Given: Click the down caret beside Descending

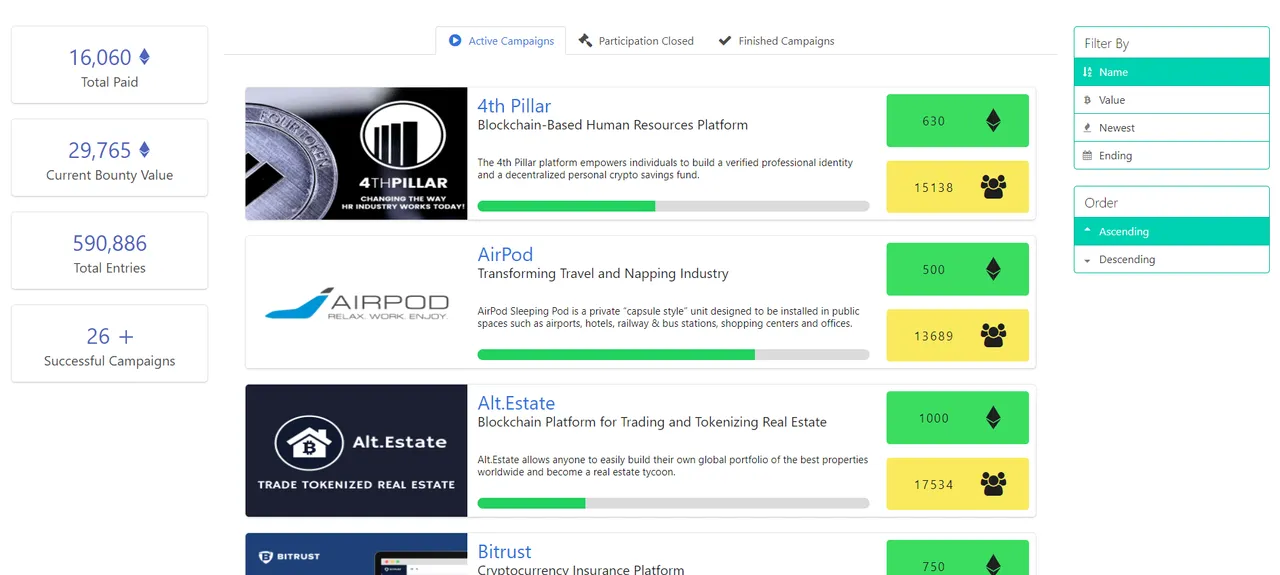Looking at the screenshot, I should (x=1088, y=260).
